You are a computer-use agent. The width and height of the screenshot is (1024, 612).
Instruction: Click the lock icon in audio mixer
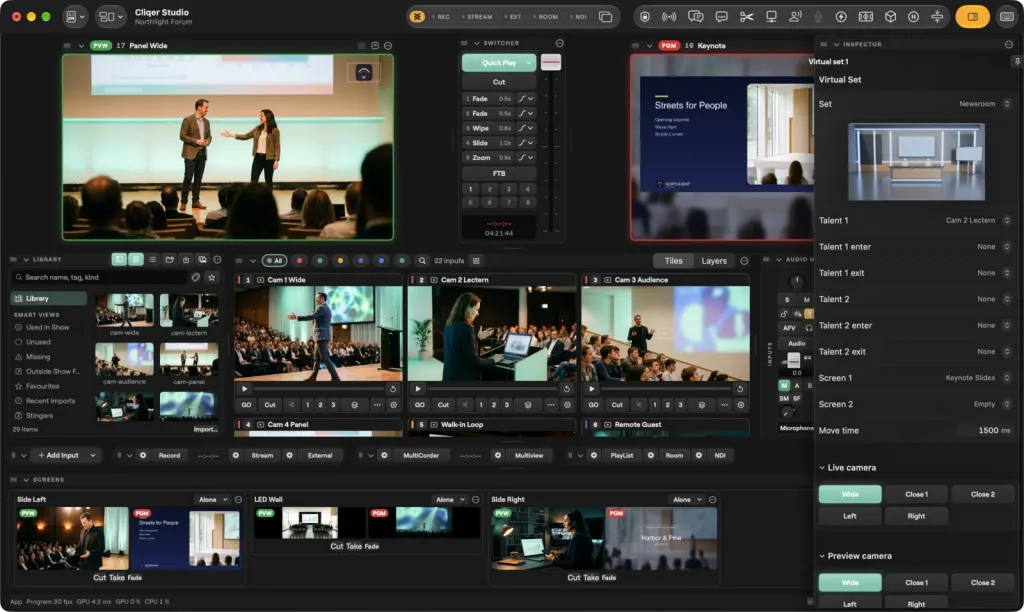(x=784, y=314)
